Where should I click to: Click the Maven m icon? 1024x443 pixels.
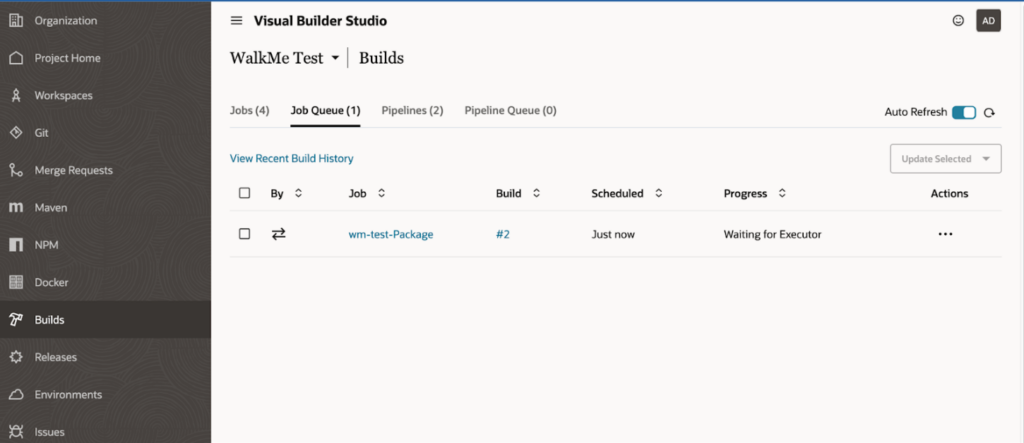tap(16, 208)
